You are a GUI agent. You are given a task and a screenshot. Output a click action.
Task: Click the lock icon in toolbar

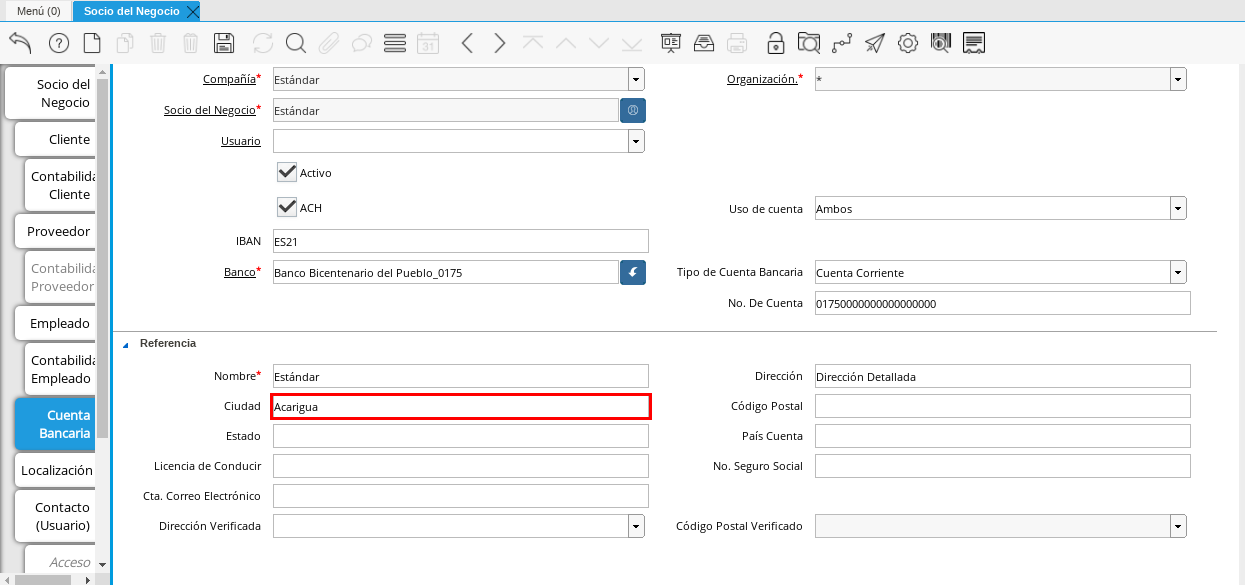click(x=775, y=43)
